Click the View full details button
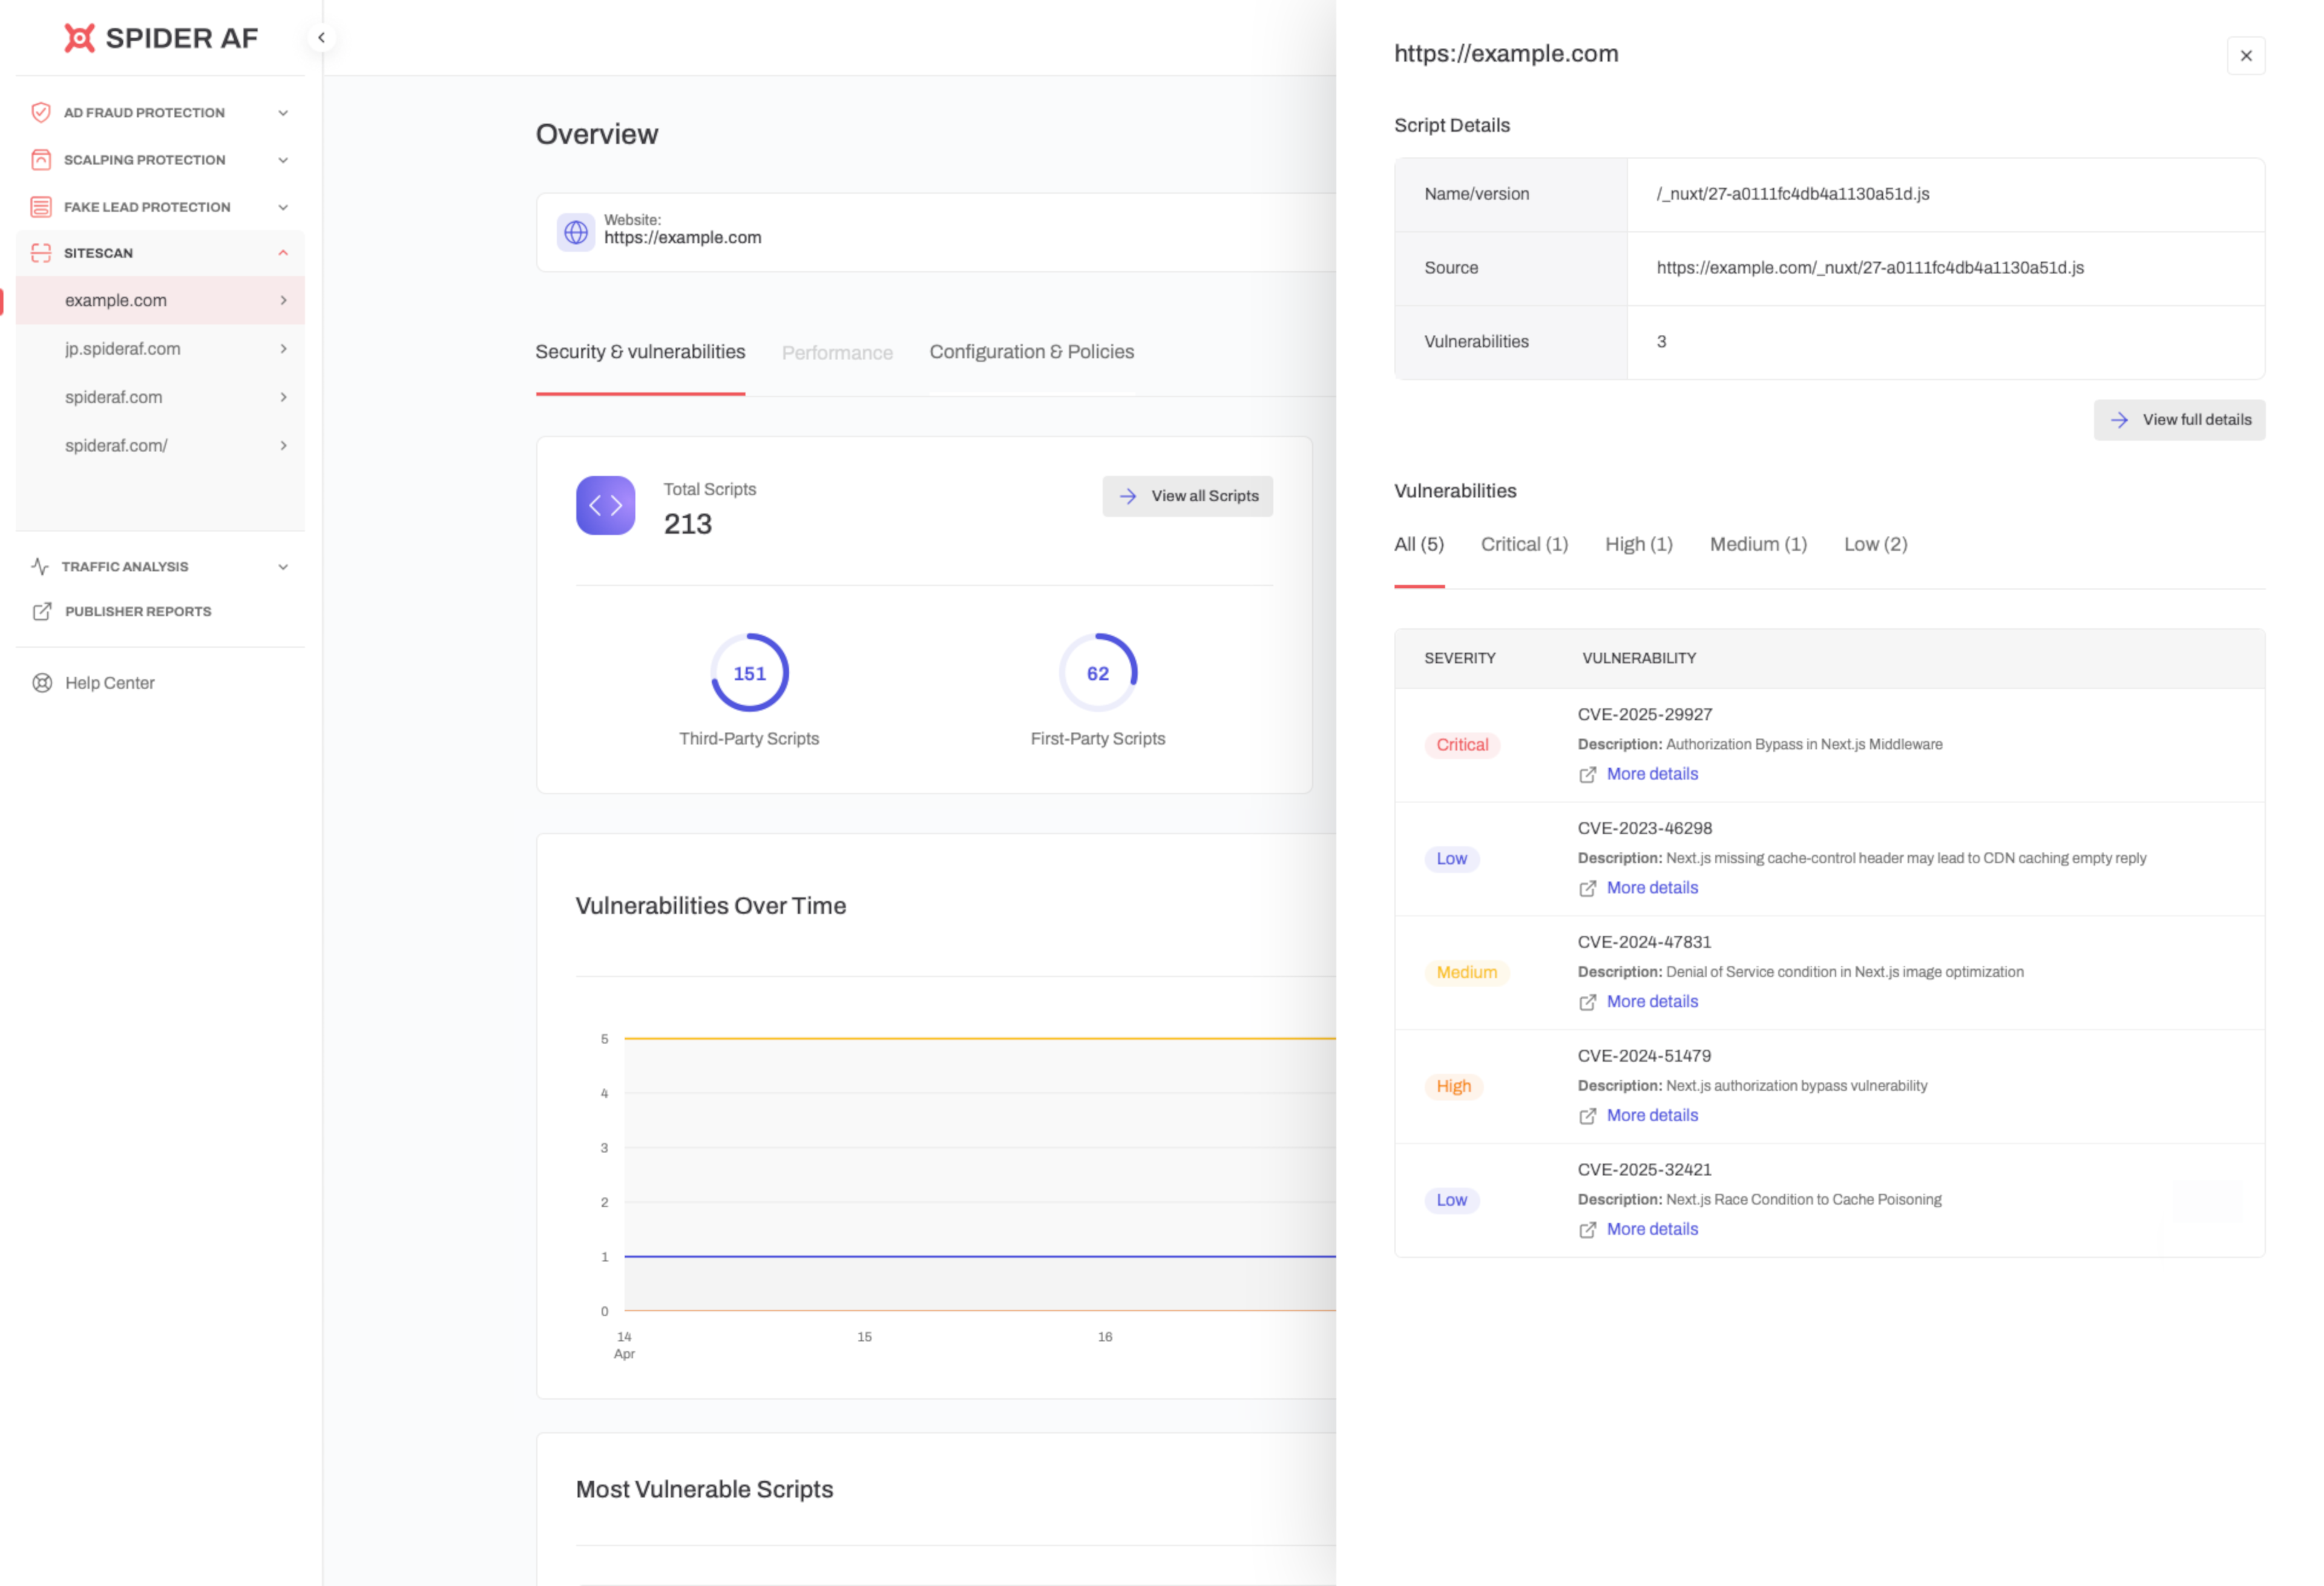The height and width of the screenshot is (1586, 2324). pyautogui.click(x=2179, y=420)
